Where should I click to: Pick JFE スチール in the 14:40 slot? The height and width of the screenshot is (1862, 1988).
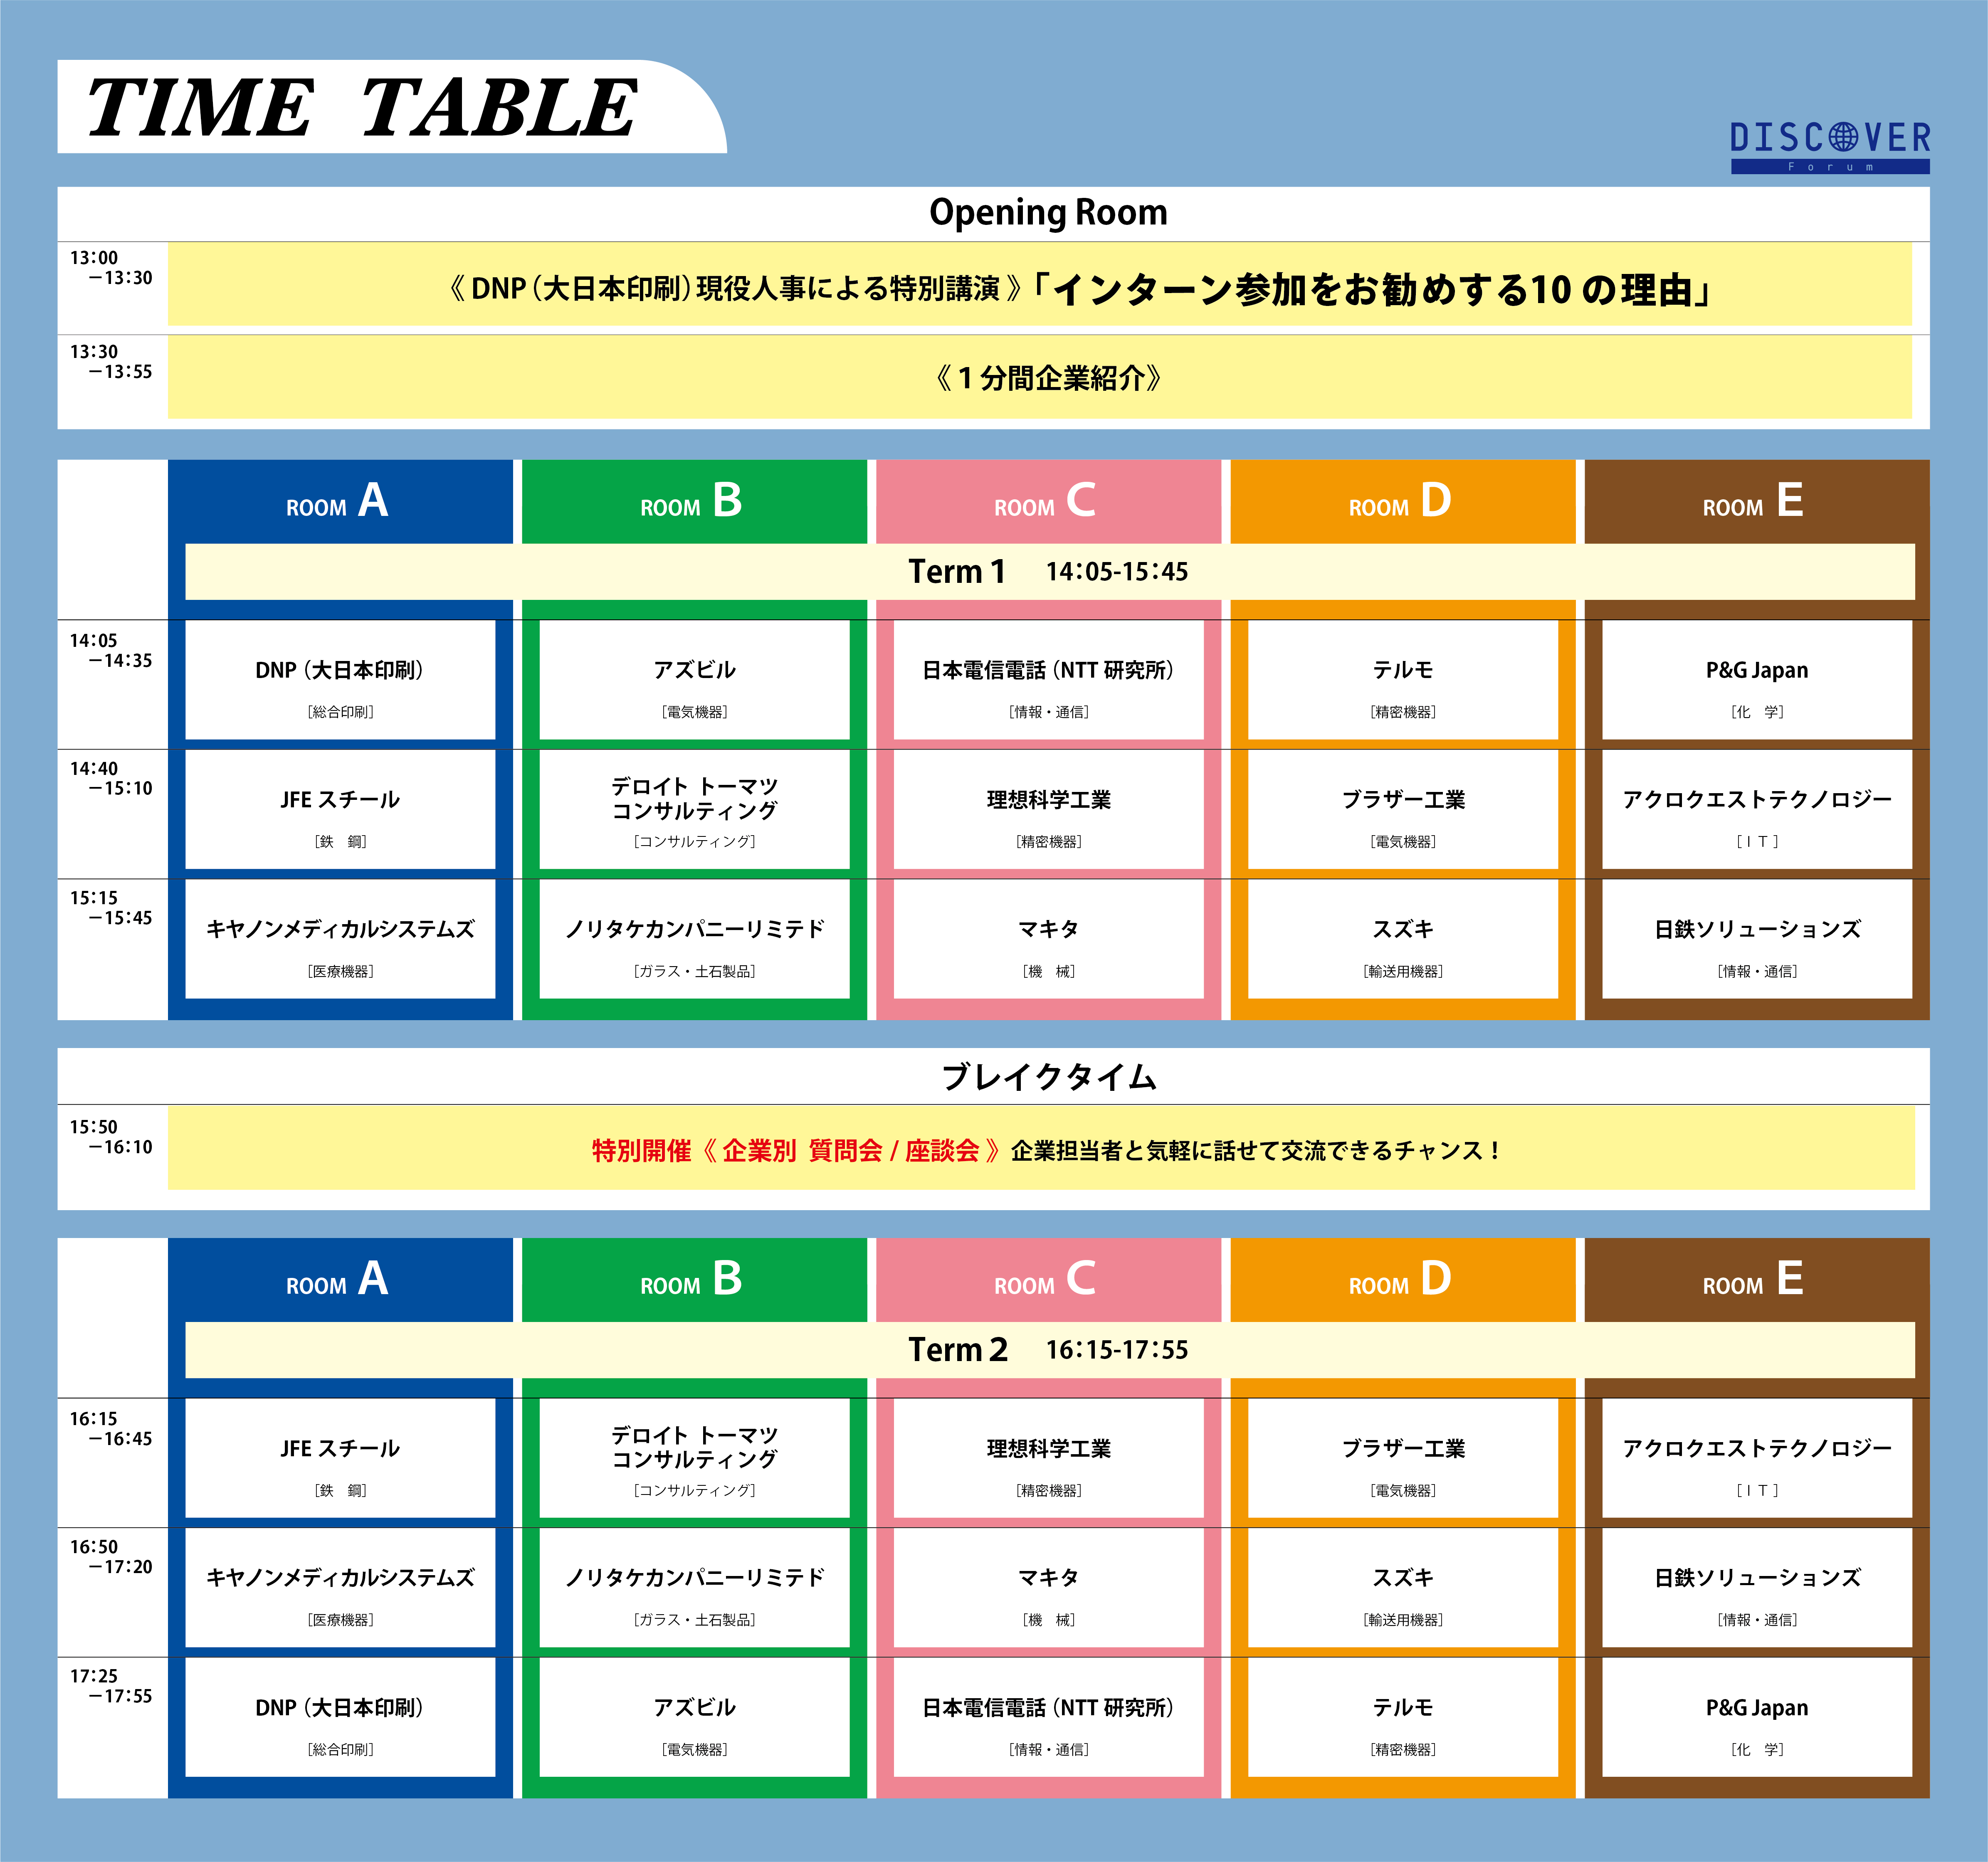[340, 810]
